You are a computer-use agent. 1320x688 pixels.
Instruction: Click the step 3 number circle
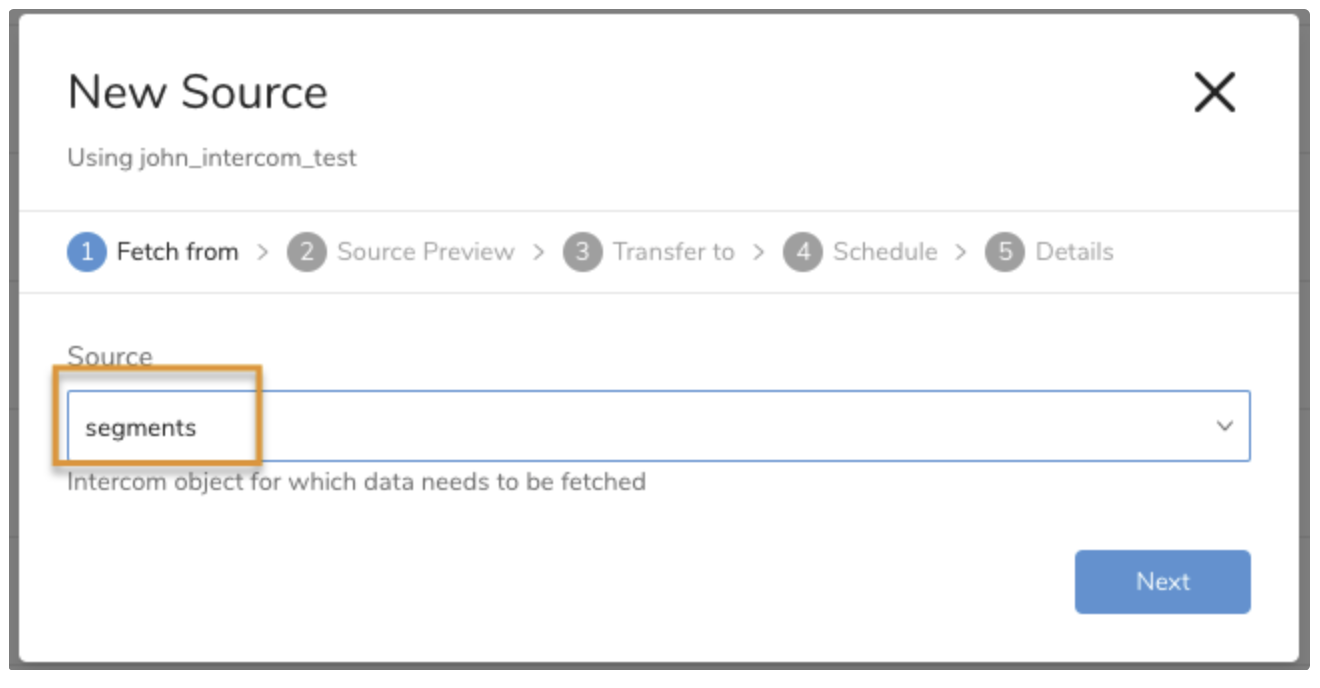(x=583, y=252)
